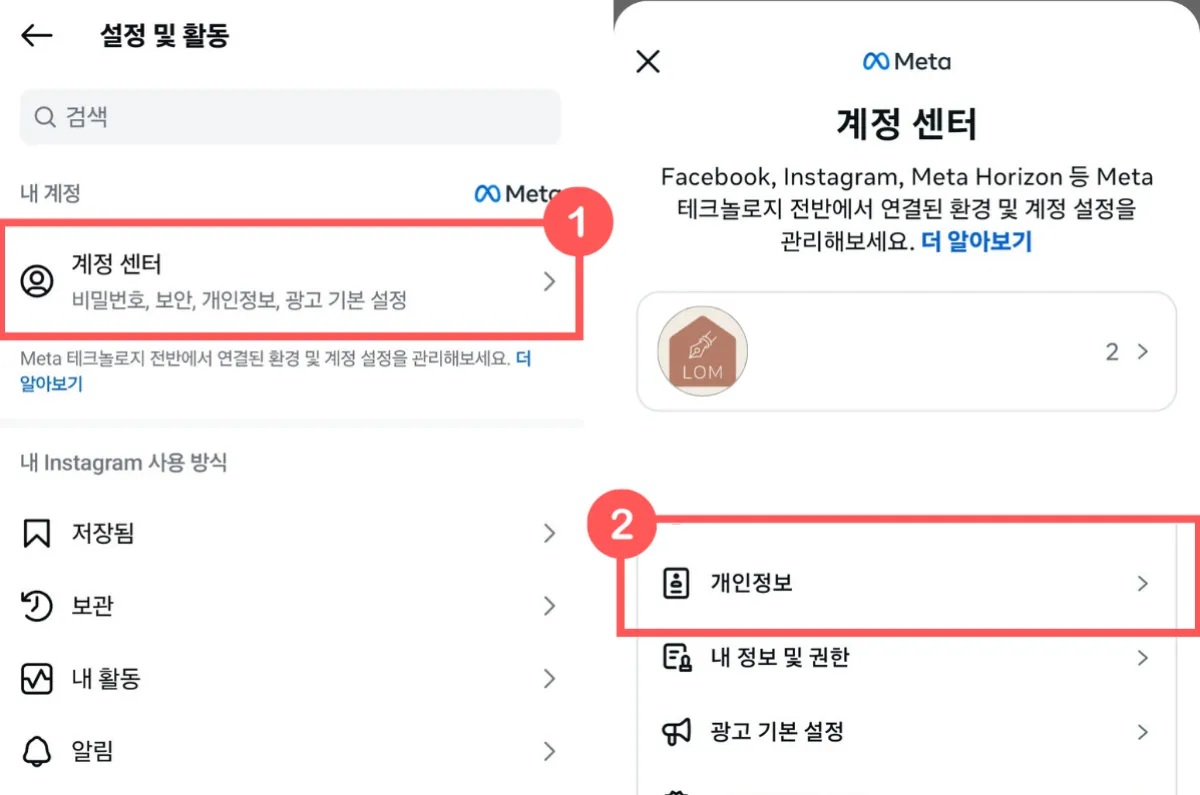
Task: Expand the 개인정보 row chevron
Action: (x=1143, y=582)
